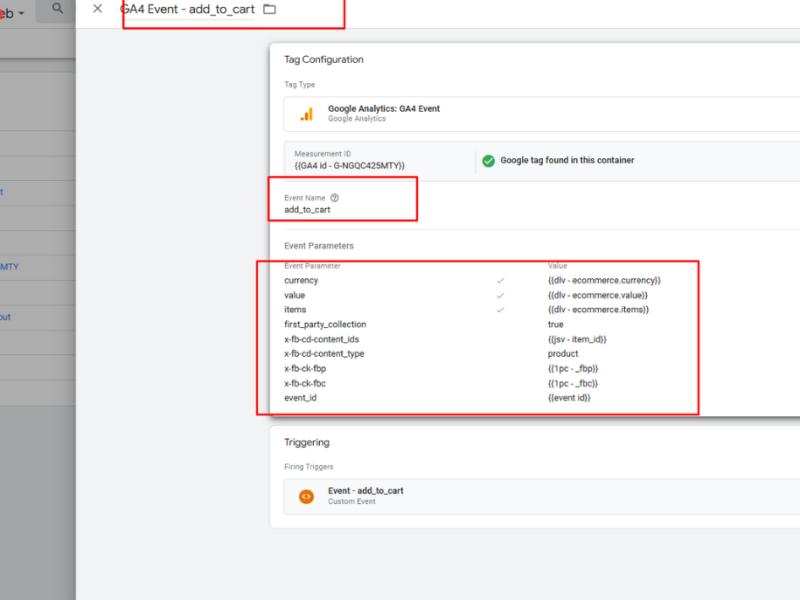
Task: Click the first_party_collection parameter
Action: click(x=325, y=324)
